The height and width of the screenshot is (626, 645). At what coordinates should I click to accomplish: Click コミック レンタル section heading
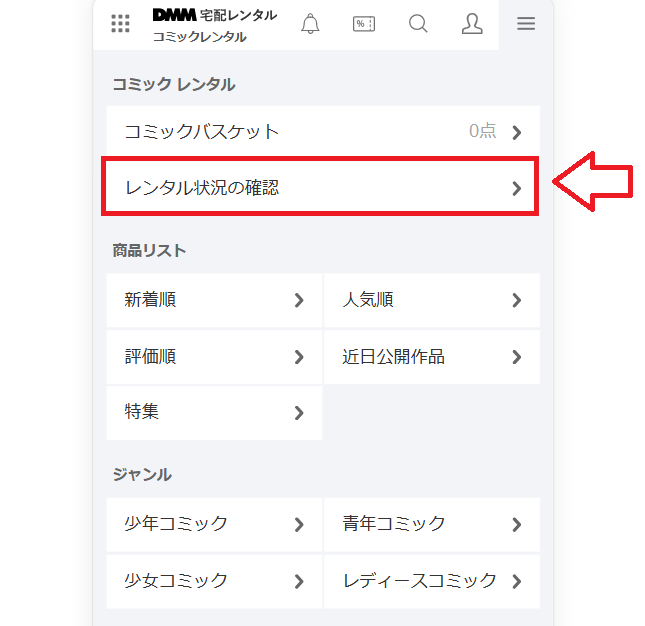174,84
